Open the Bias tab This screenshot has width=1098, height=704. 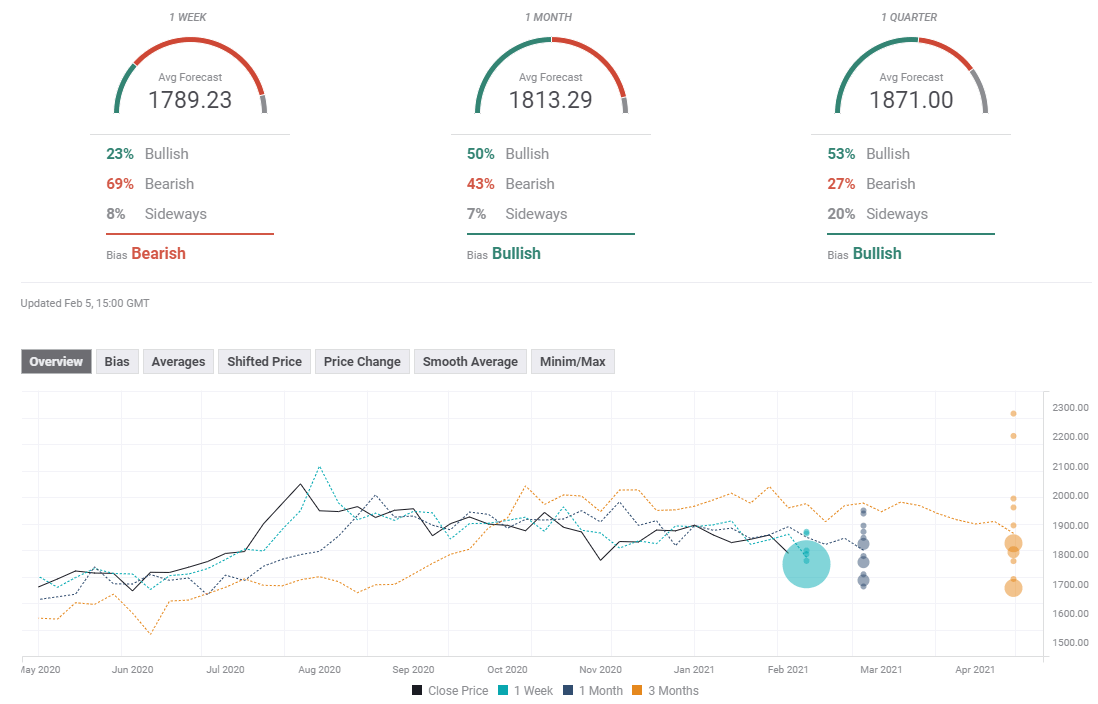(117, 362)
